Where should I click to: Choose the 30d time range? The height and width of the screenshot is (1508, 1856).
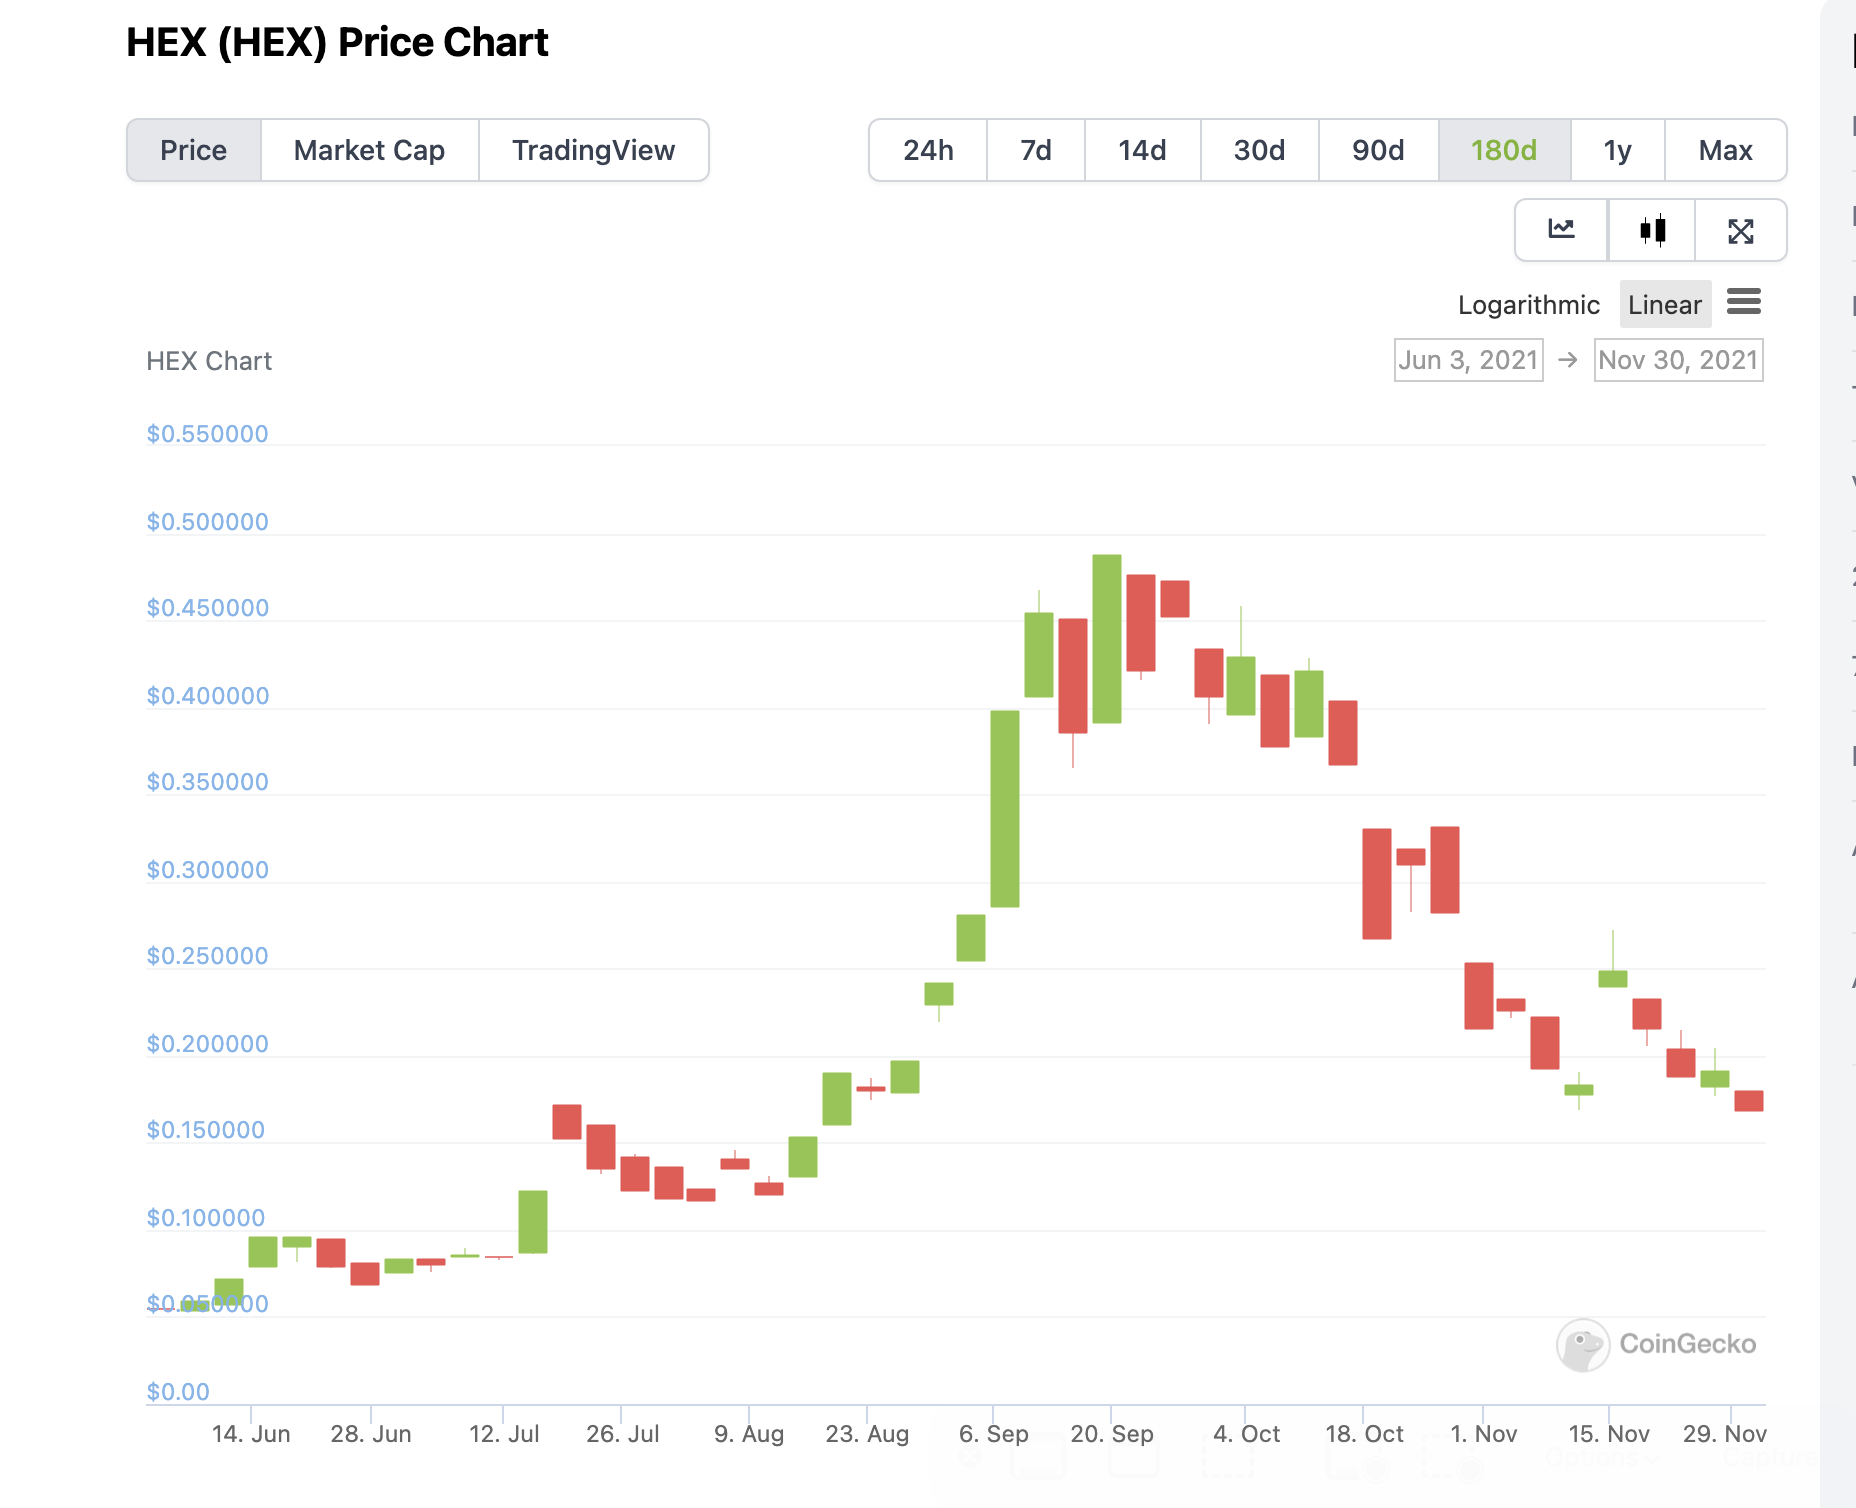coord(1259,150)
